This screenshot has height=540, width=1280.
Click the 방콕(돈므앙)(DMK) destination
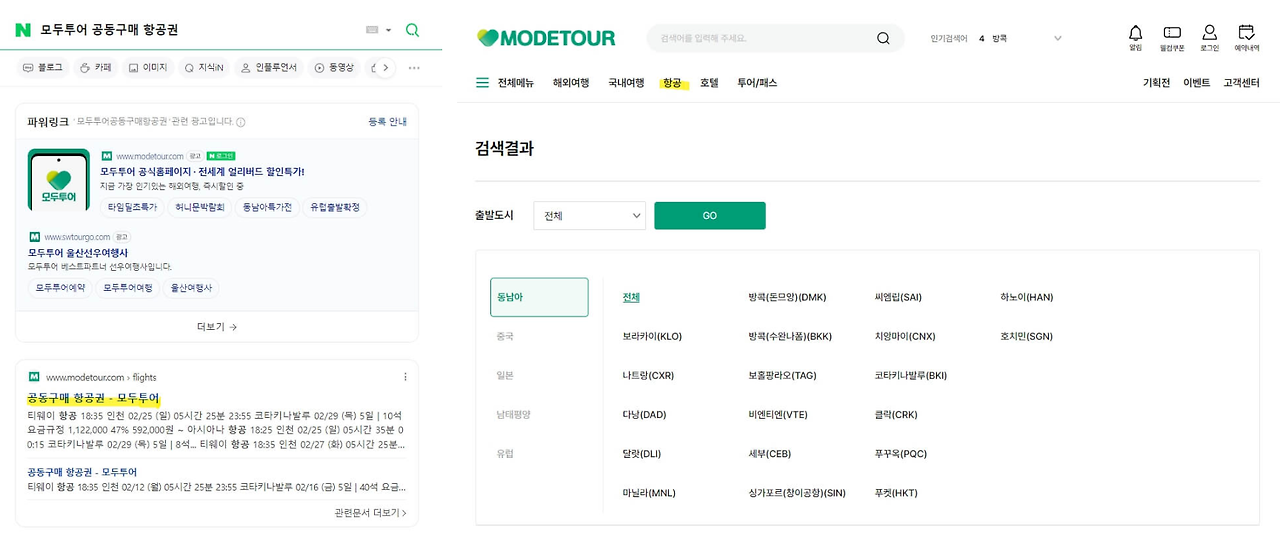tap(787, 297)
